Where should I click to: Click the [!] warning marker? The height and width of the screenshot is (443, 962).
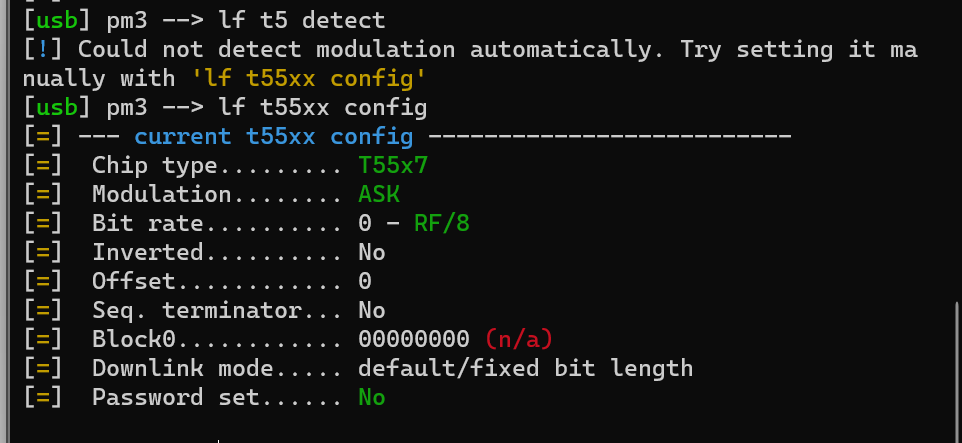pyautogui.click(x=43, y=50)
